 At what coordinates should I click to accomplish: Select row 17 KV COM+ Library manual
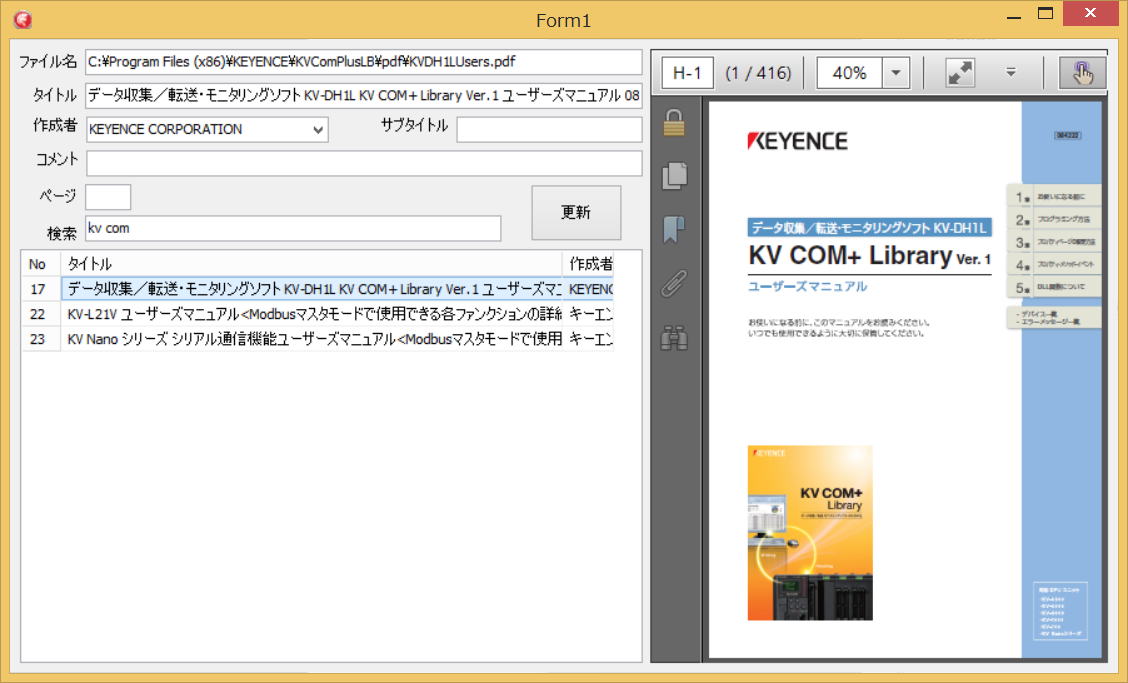coord(317,289)
